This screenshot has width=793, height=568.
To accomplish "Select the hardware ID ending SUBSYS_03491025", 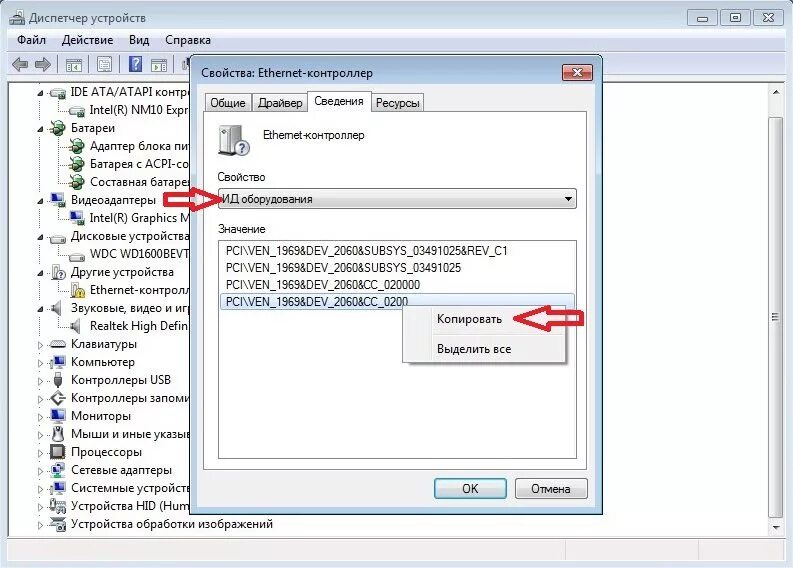I will click(x=343, y=268).
